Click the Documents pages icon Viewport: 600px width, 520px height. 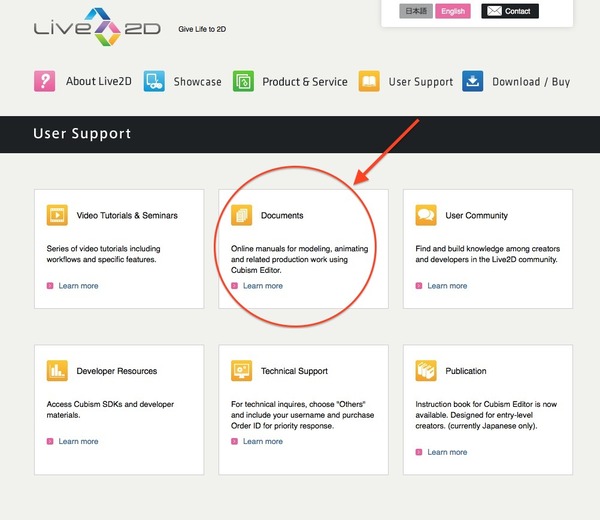[241, 215]
